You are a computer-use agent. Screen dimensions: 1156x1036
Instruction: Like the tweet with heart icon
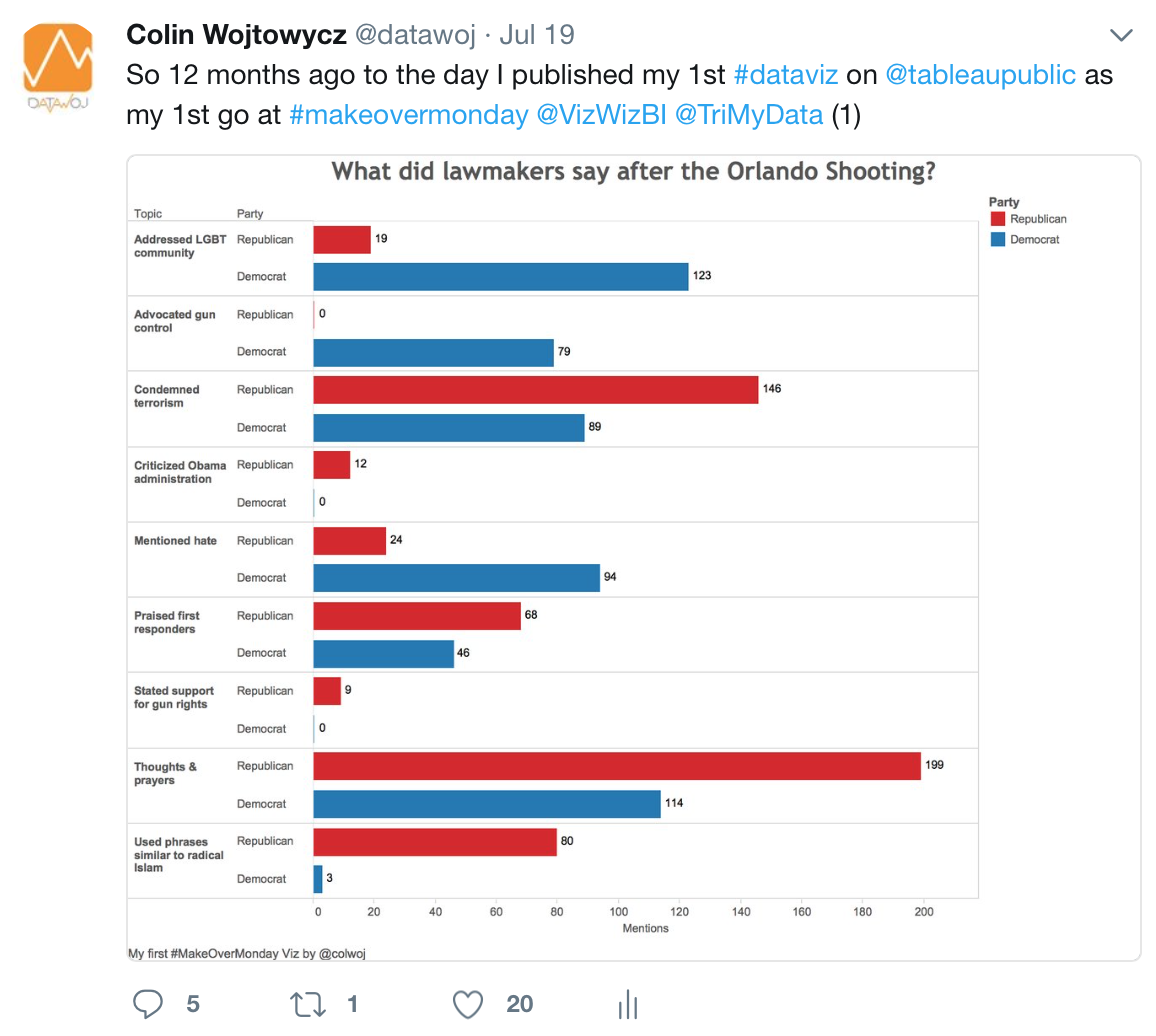(467, 1004)
